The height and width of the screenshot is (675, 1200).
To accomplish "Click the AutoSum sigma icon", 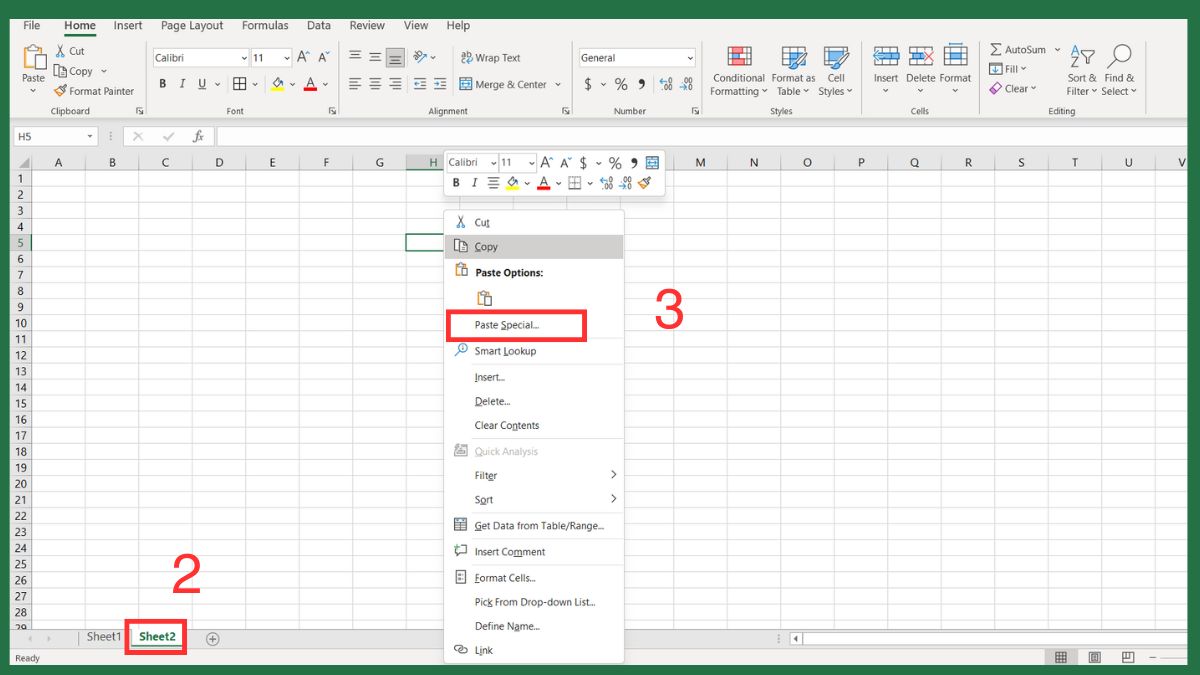I will 996,50.
